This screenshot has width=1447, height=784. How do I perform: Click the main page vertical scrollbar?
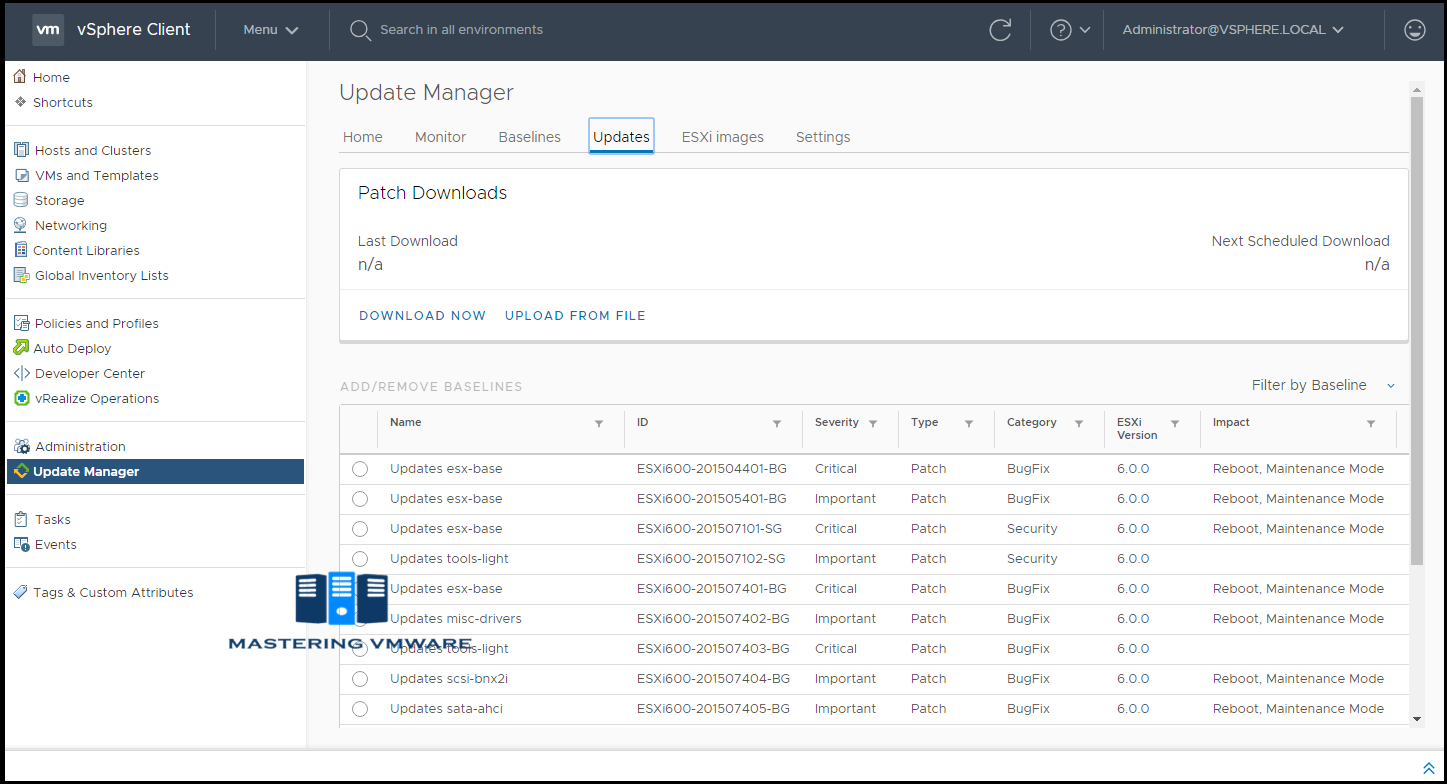1416,330
